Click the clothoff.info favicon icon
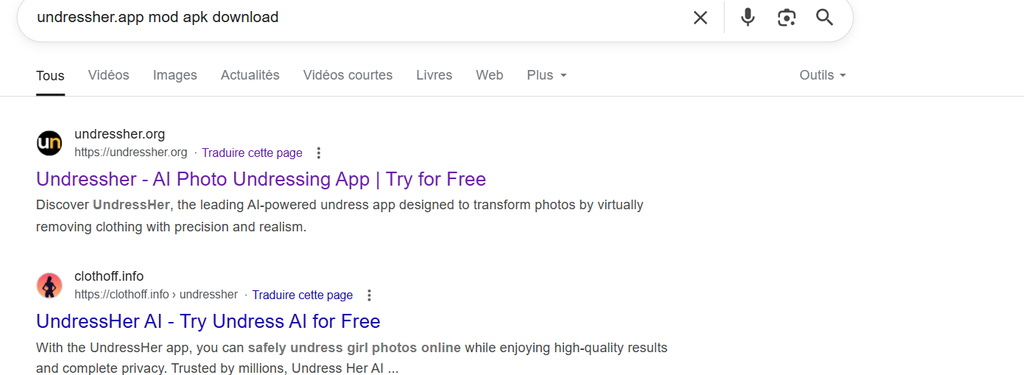Viewport: 1024px width, 375px height. pos(49,285)
